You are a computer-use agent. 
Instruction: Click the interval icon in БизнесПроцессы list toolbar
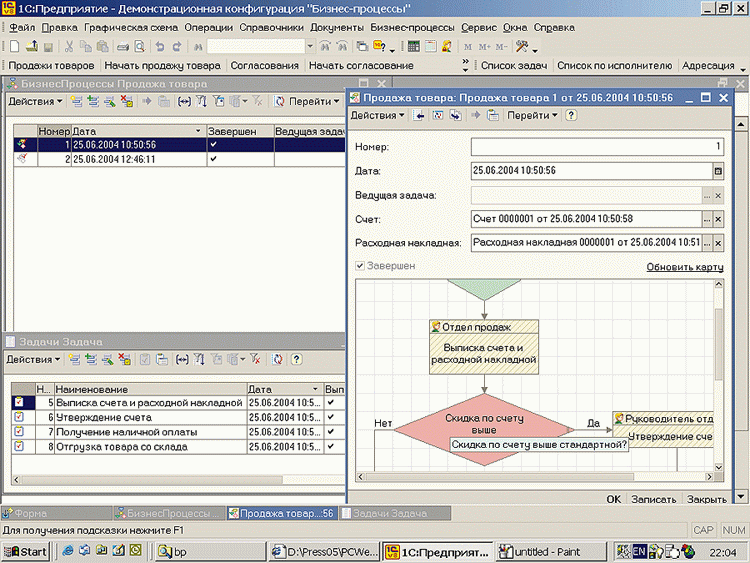(184, 101)
